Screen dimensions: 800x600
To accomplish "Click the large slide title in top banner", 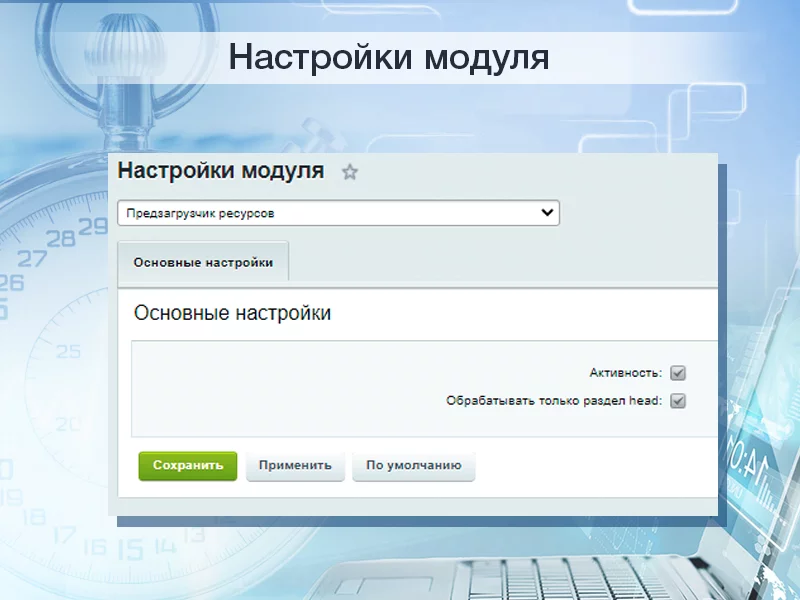I will (389, 57).
